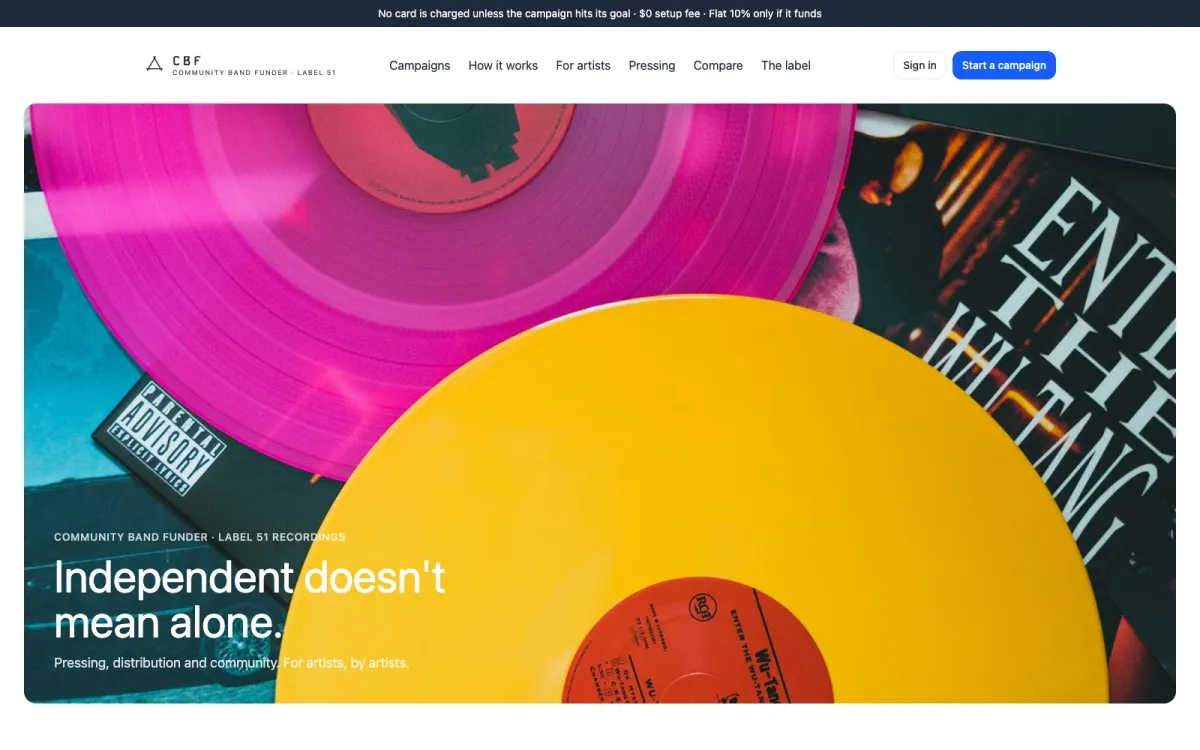
Task: Click the 'Pressing, distribution and community' subtitle
Action: point(232,663)
